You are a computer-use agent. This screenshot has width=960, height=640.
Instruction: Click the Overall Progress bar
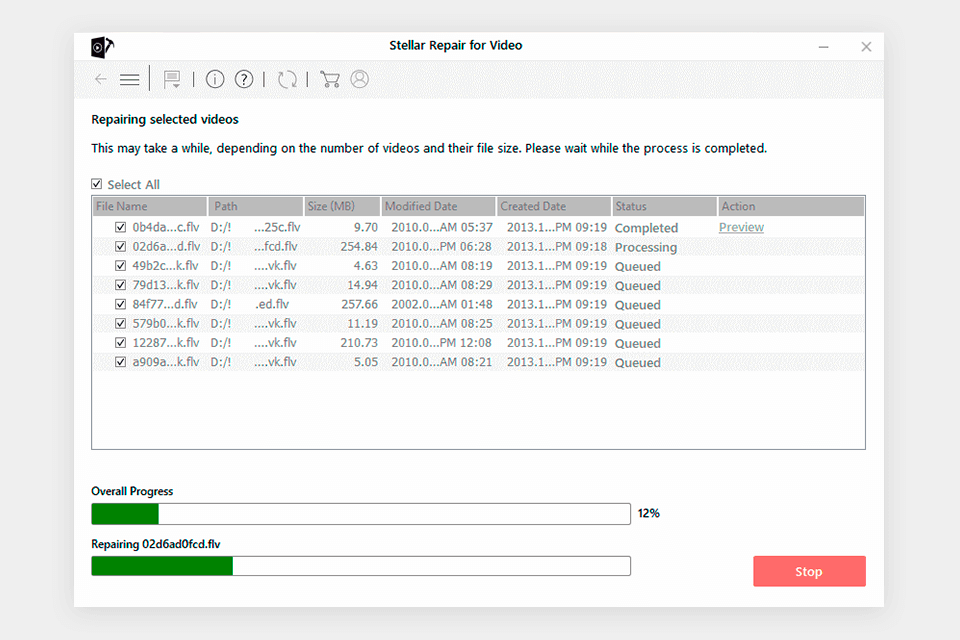point(360,514)
